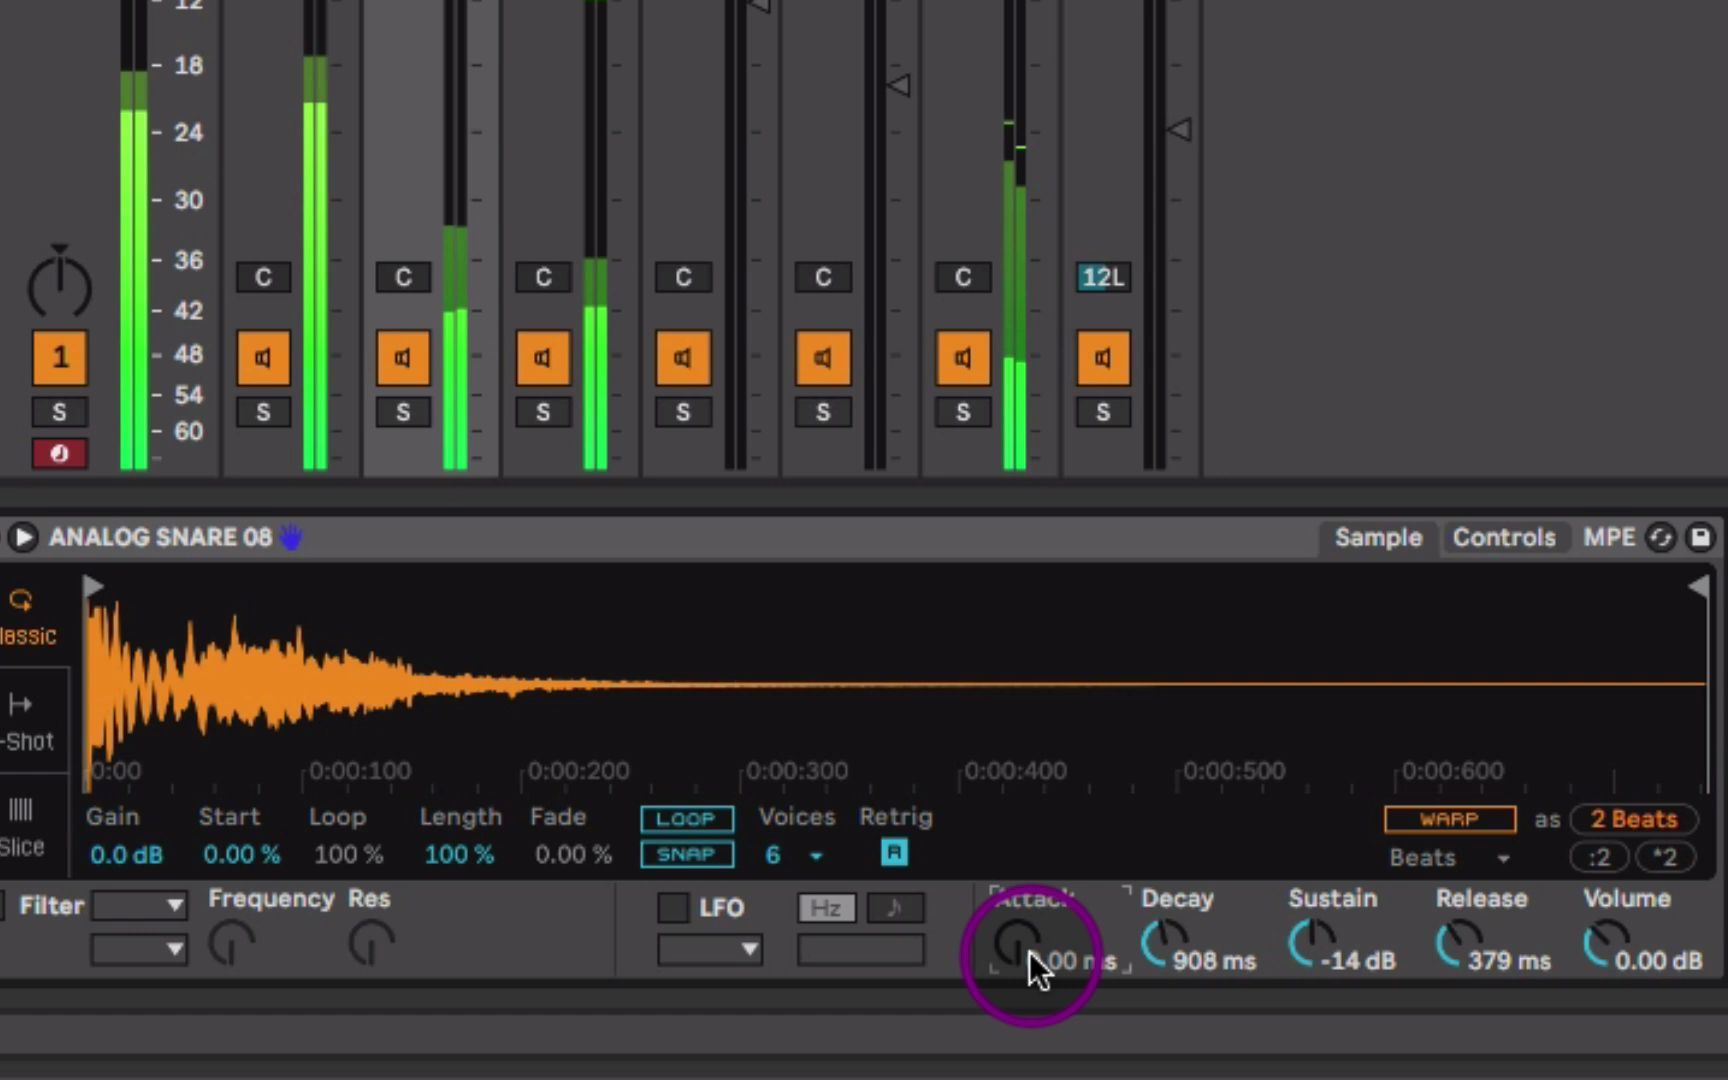1728x1080 pixels.
Task: Switch to the Controls tab
Action: 1504,537
